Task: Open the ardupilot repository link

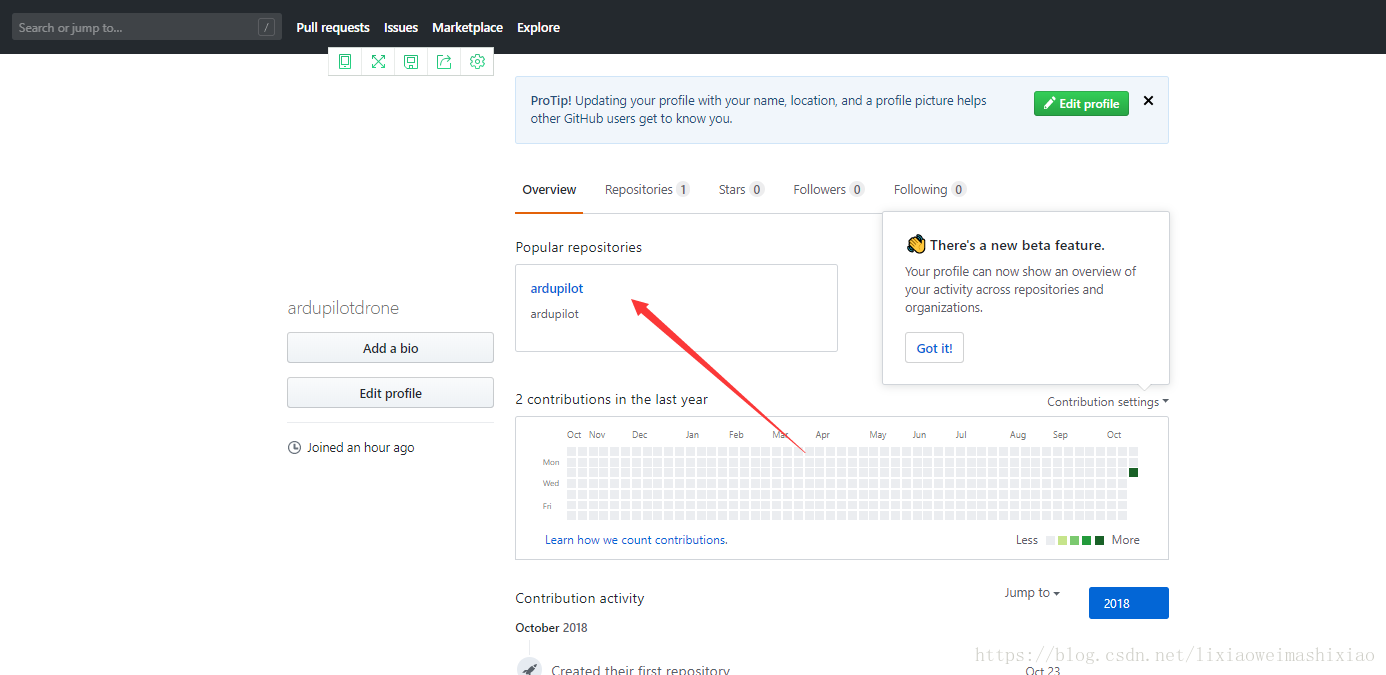Action: coord(557,289)
